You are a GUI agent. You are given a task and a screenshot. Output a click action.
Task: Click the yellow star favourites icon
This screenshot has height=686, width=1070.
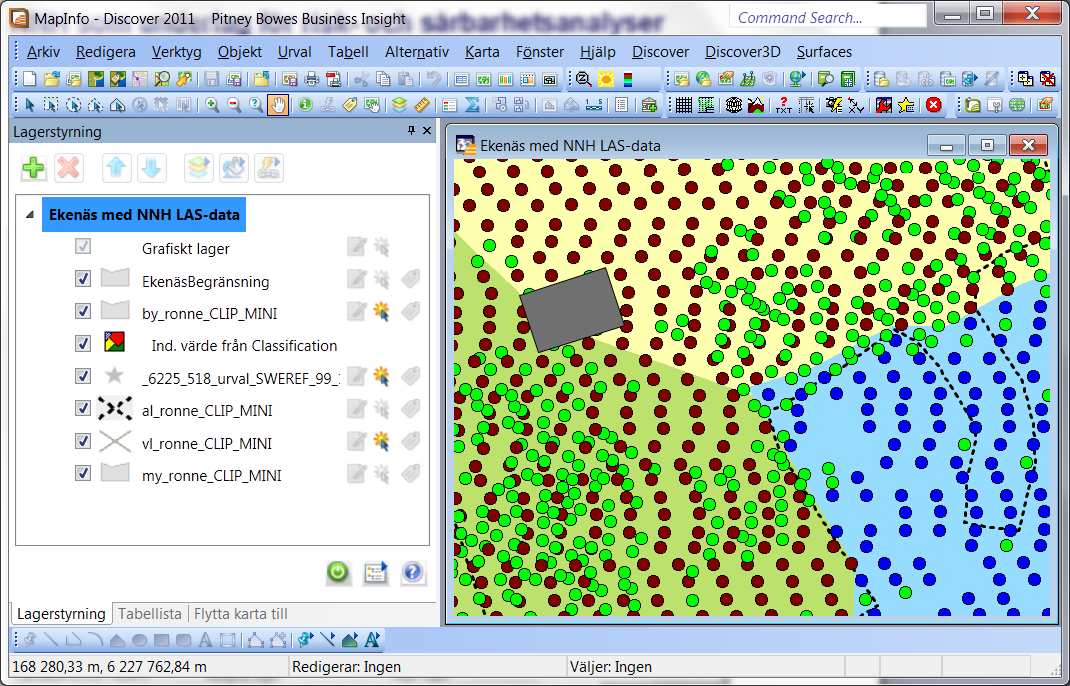[906, 105]
